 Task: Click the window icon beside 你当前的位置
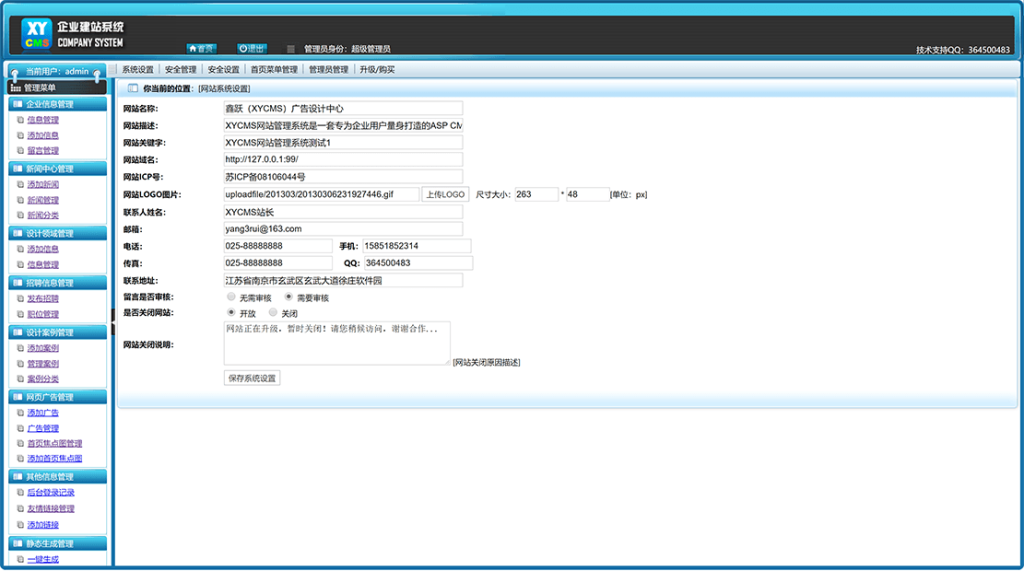coord(133,88)
